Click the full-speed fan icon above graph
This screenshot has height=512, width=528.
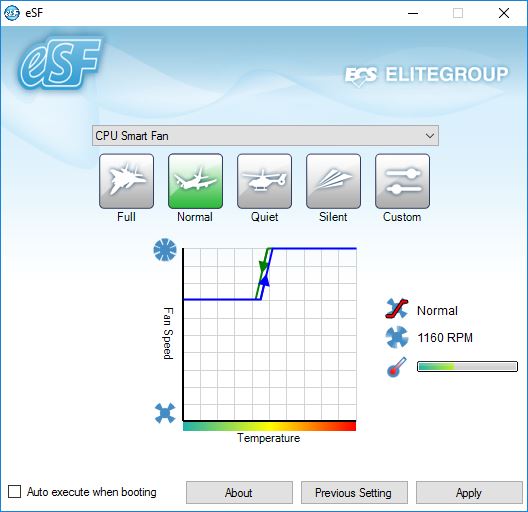pyautogui.click(x=165, y=250)
